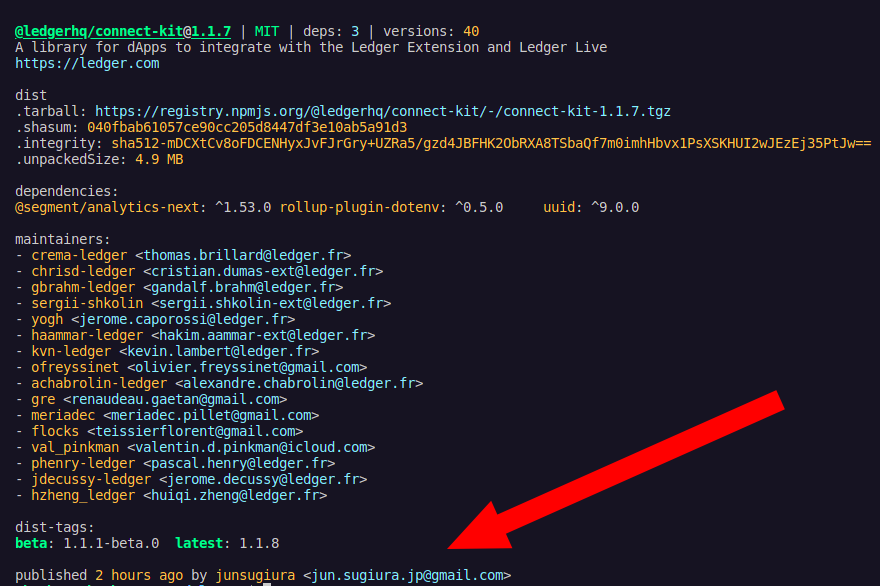Click the connect-kit-1.1.7.tgz tarball URL
Screen dimensions: 880x586
point(383,111)
